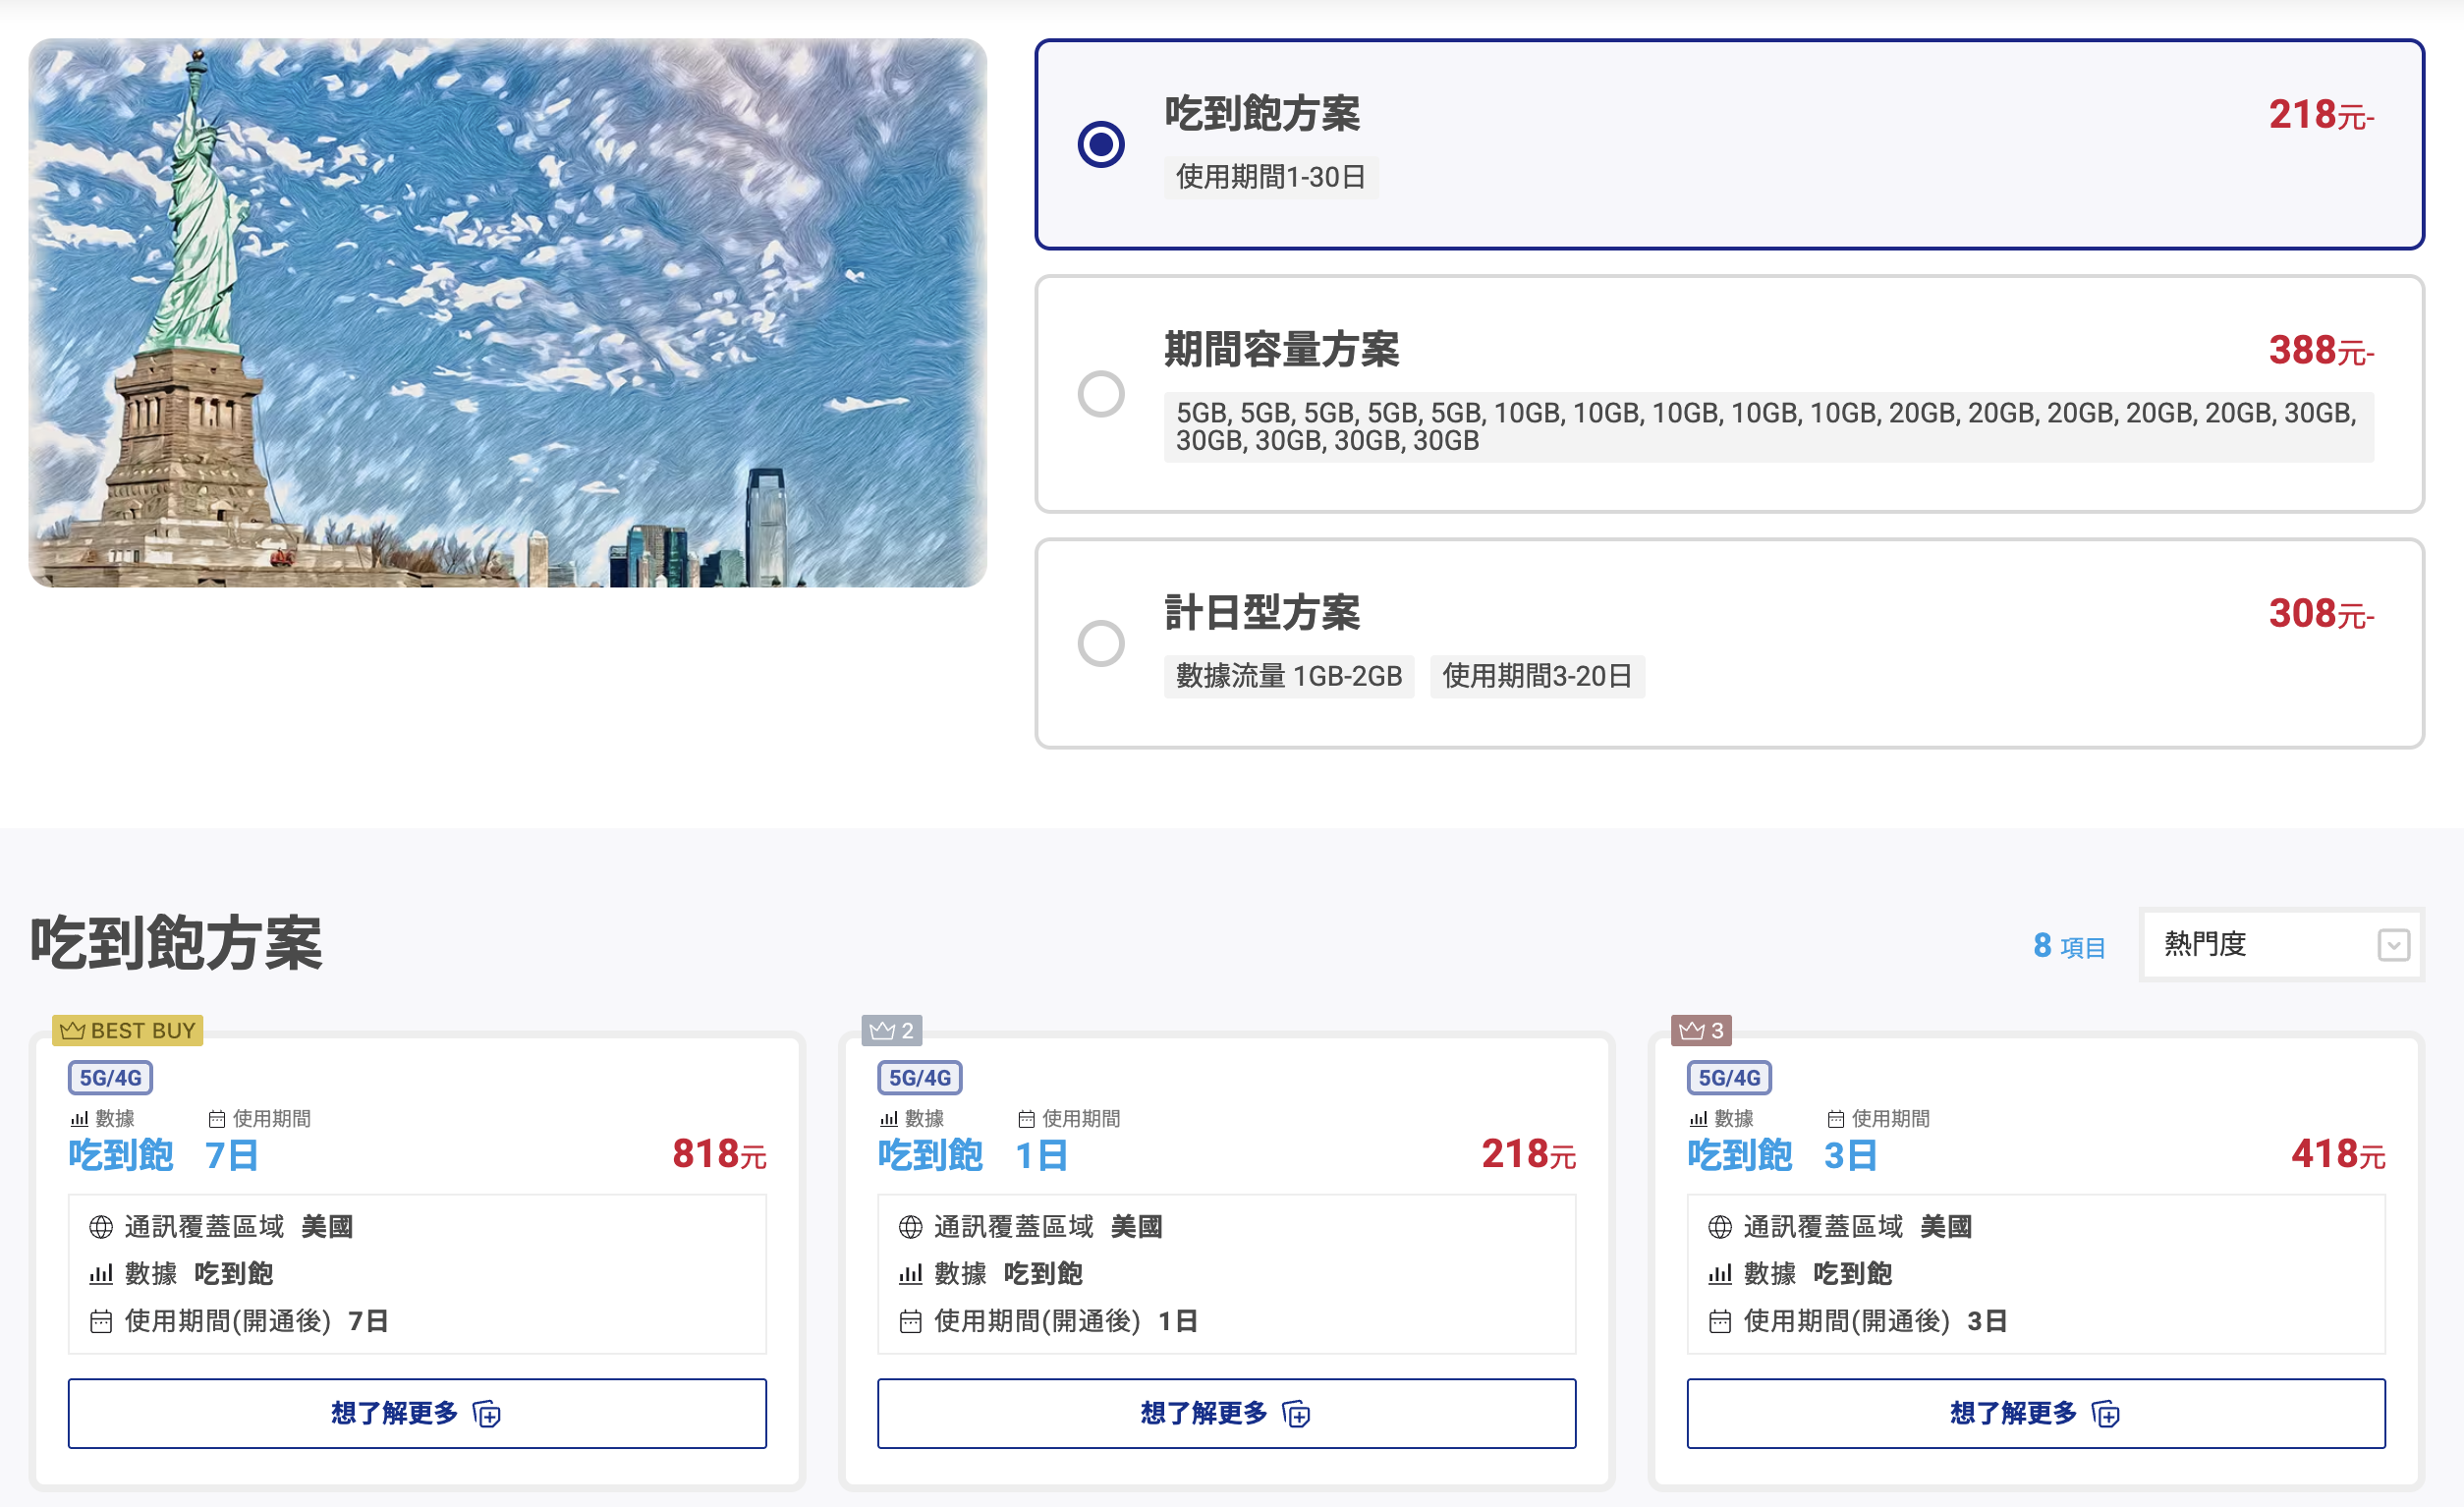Screen dimensions: 2464x1507
Task: Click the 數據流量 1GB-2GB tag
Action: point(1288,677)
